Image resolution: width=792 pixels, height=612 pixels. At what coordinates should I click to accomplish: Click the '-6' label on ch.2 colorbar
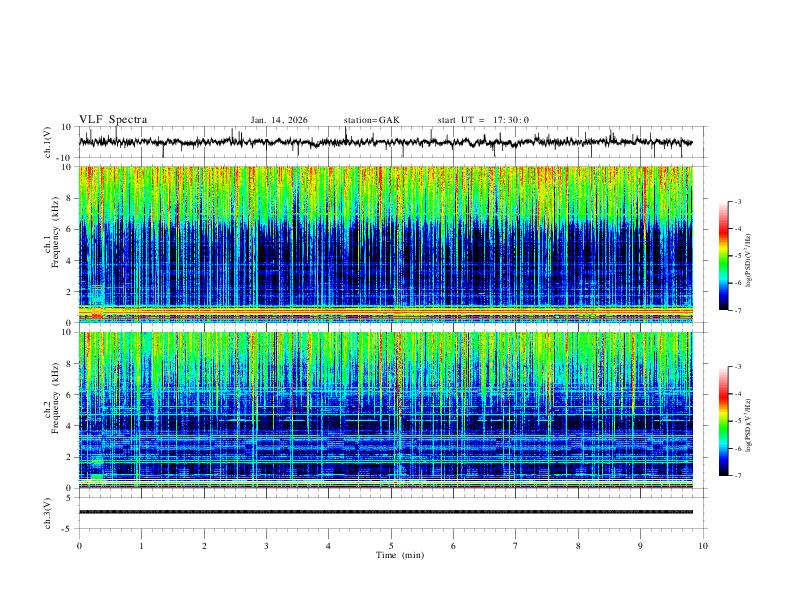coord(737,448)
